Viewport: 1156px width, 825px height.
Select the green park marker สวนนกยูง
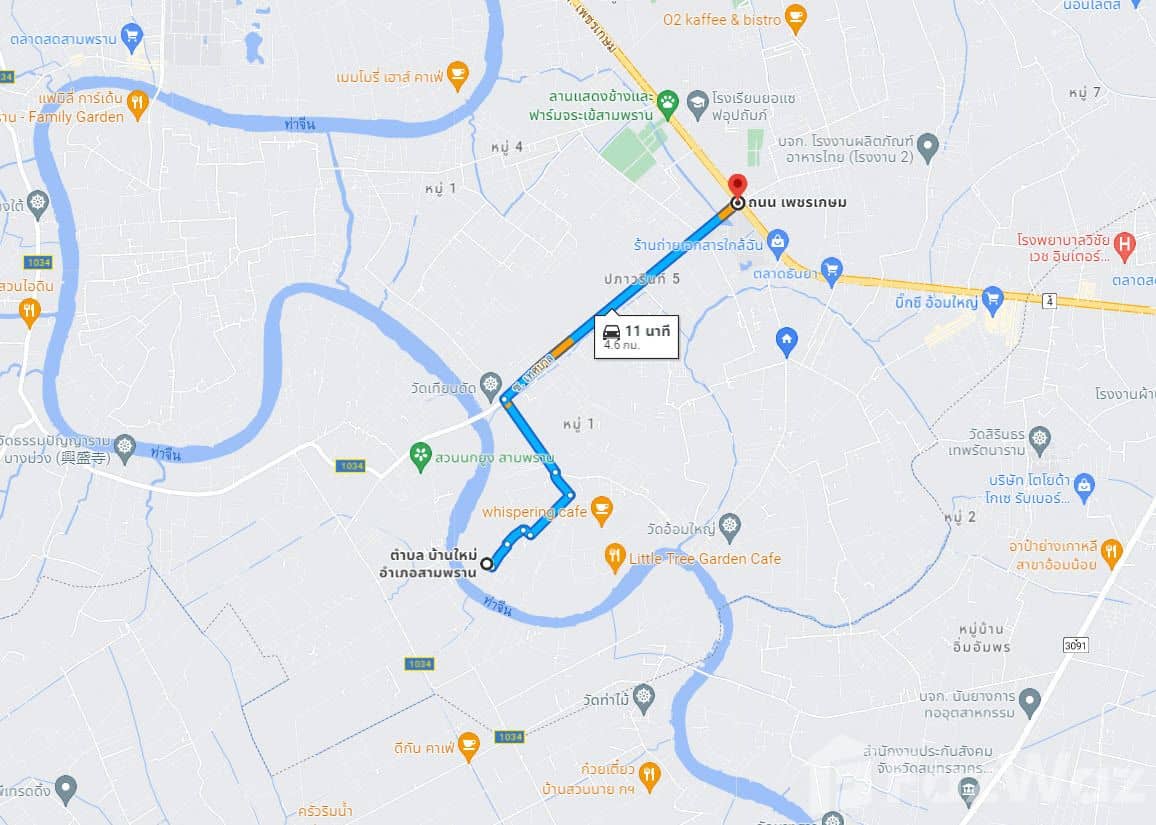tap(420, 457)
